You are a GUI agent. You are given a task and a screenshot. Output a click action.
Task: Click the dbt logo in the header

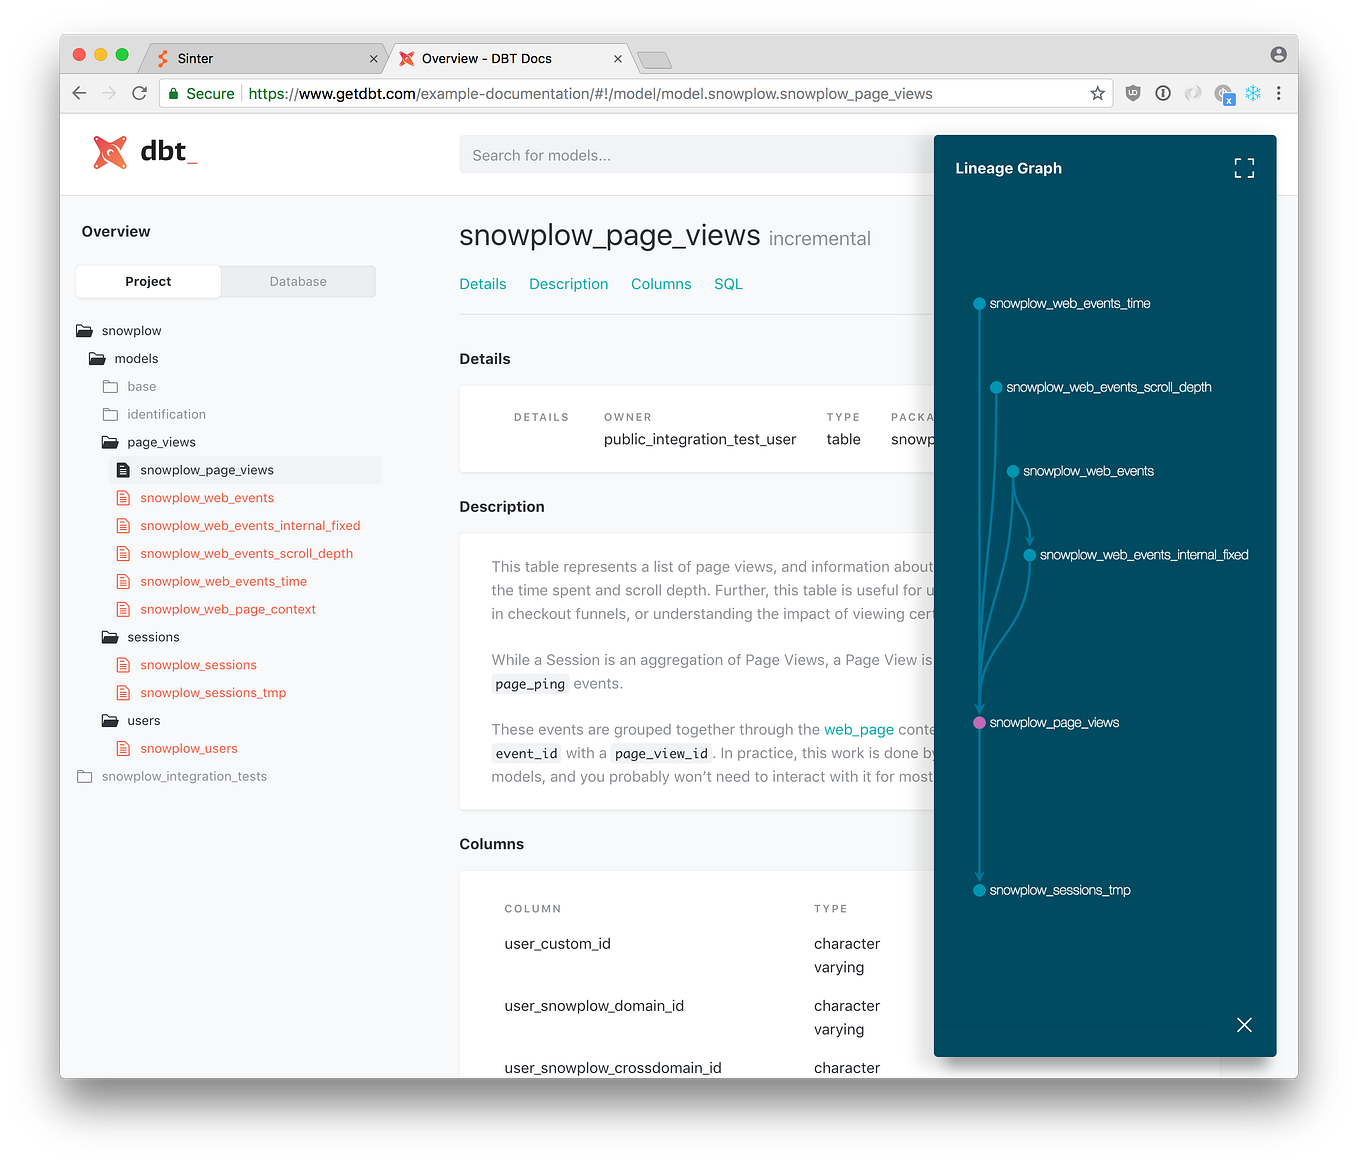coord(143,152)
